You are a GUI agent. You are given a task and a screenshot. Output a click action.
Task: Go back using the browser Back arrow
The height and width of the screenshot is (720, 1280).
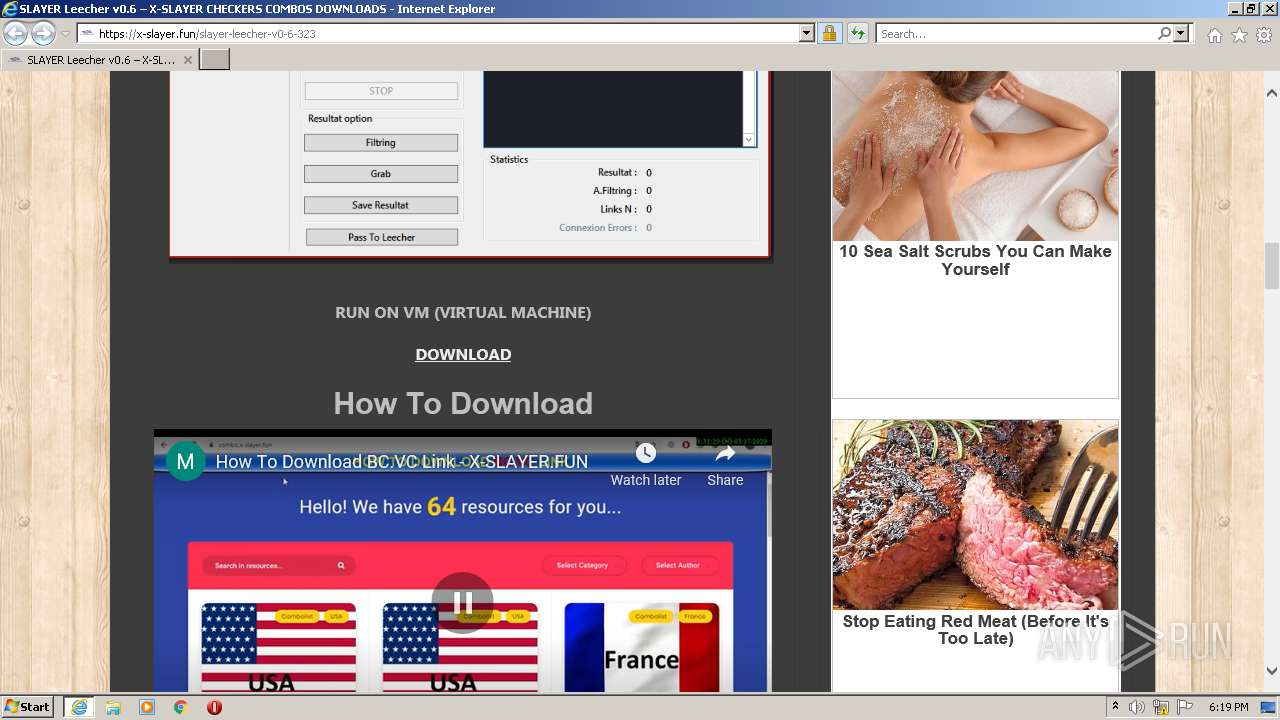click(x=15, y=34)
